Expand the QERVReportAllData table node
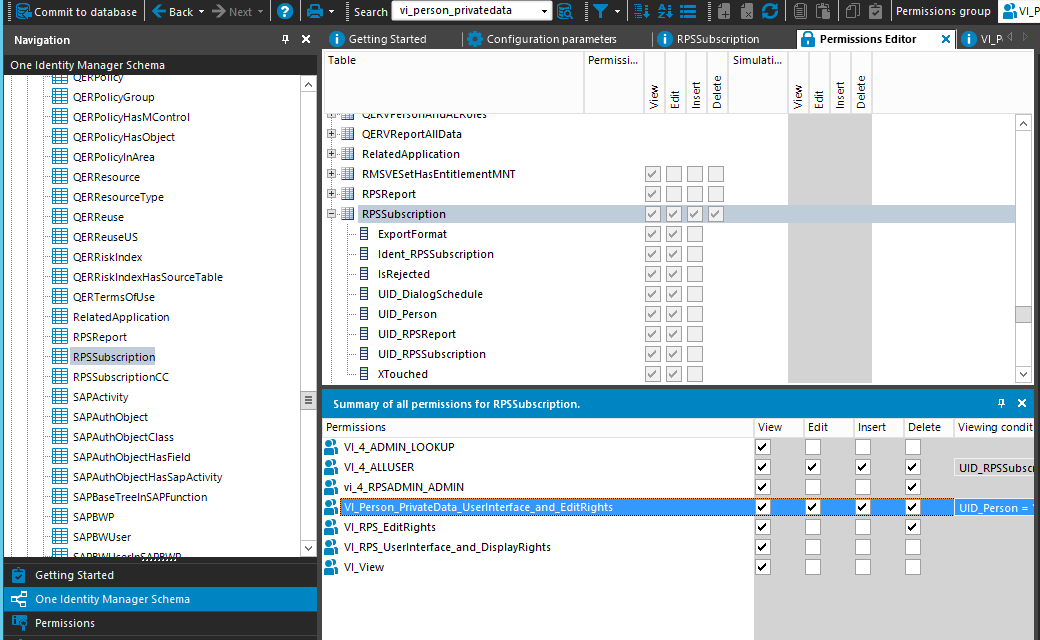The width and height of the screenshot is (1040, 640). point(332,134)
